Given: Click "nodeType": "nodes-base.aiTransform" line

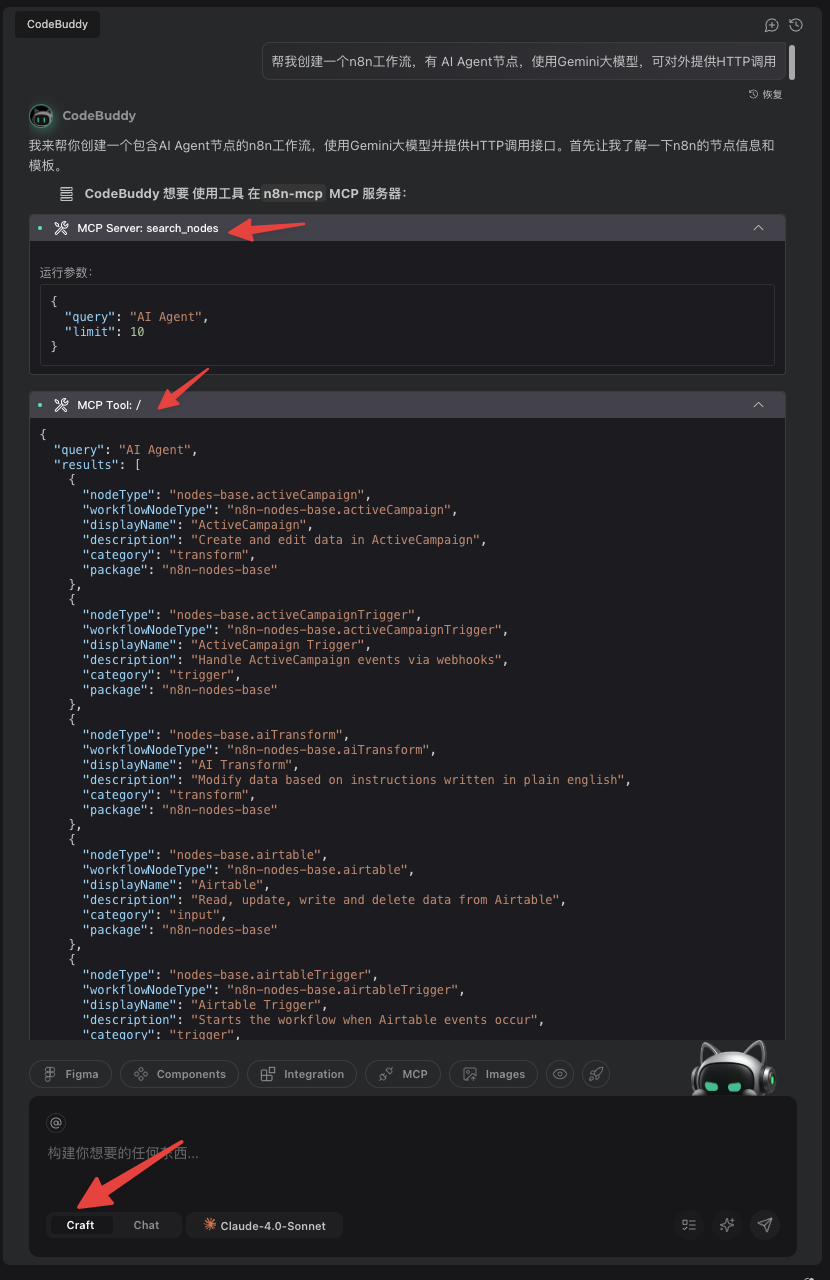Looking at the screenshot, I should pyautogui.click(x=216, y=735).
